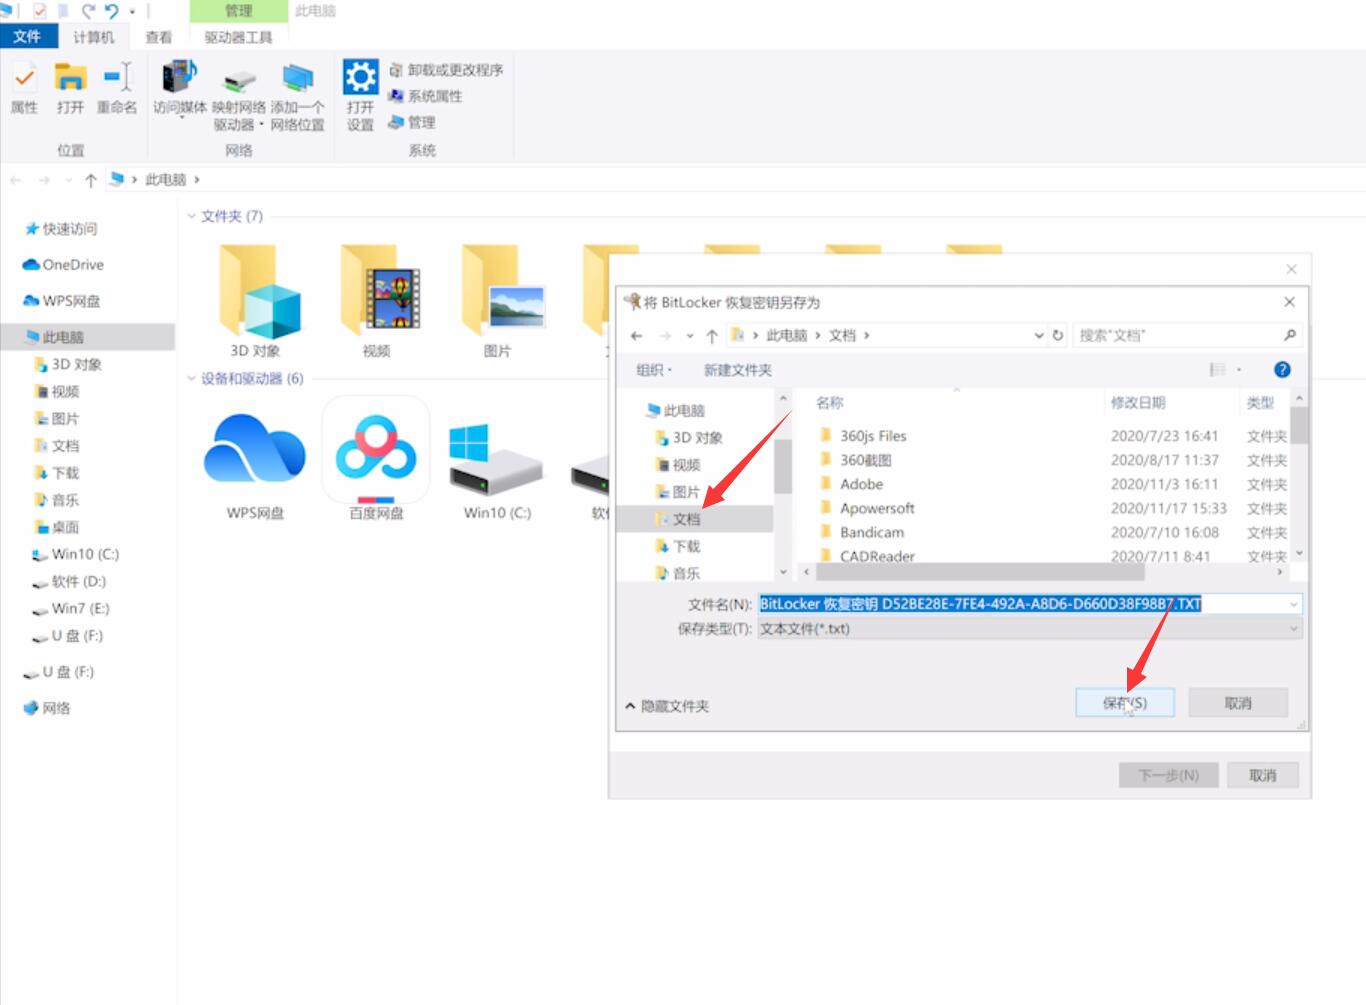Click the blue help icon in dialog

pyautogui.click(x=1282, y=370)
